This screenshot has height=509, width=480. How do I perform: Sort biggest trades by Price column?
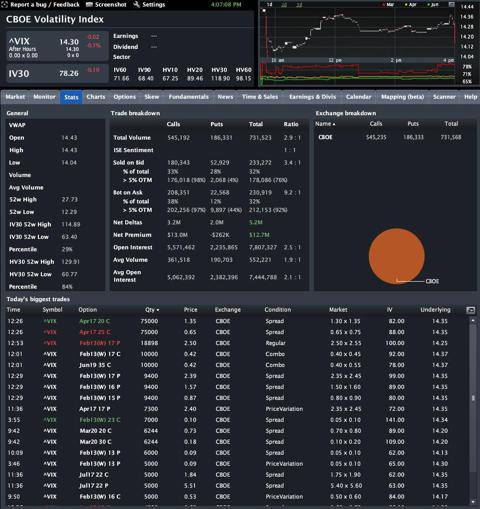(x=190, y=310)
